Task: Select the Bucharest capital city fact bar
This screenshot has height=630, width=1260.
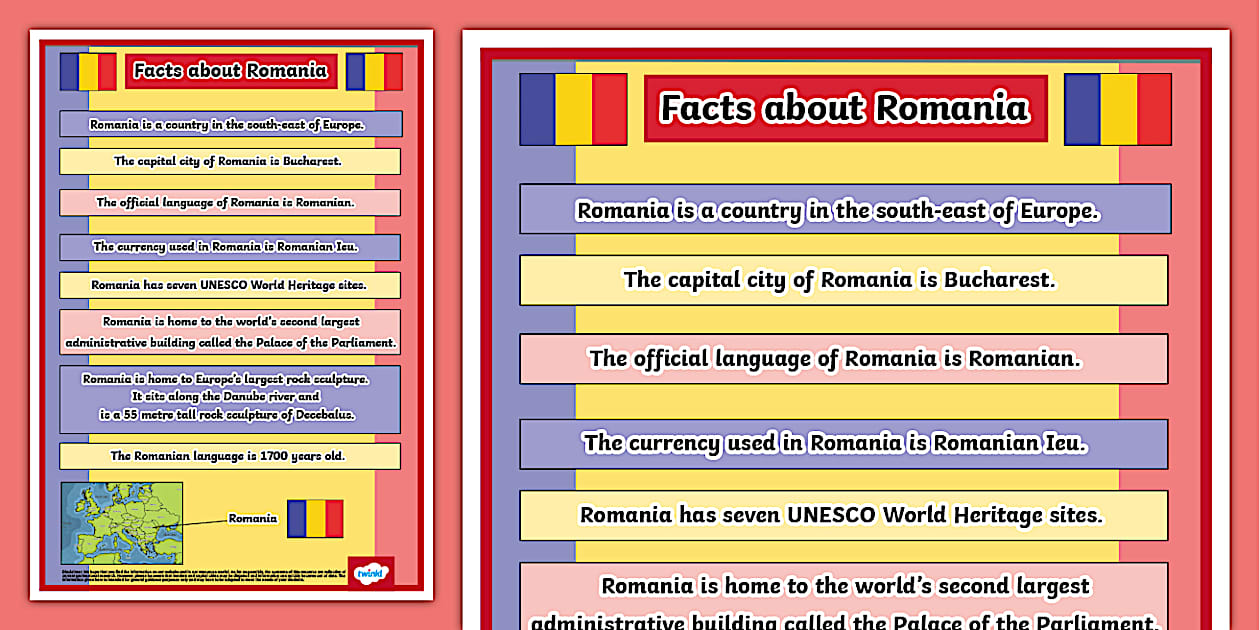Action: pyautogui.click(x=843, y=281)
